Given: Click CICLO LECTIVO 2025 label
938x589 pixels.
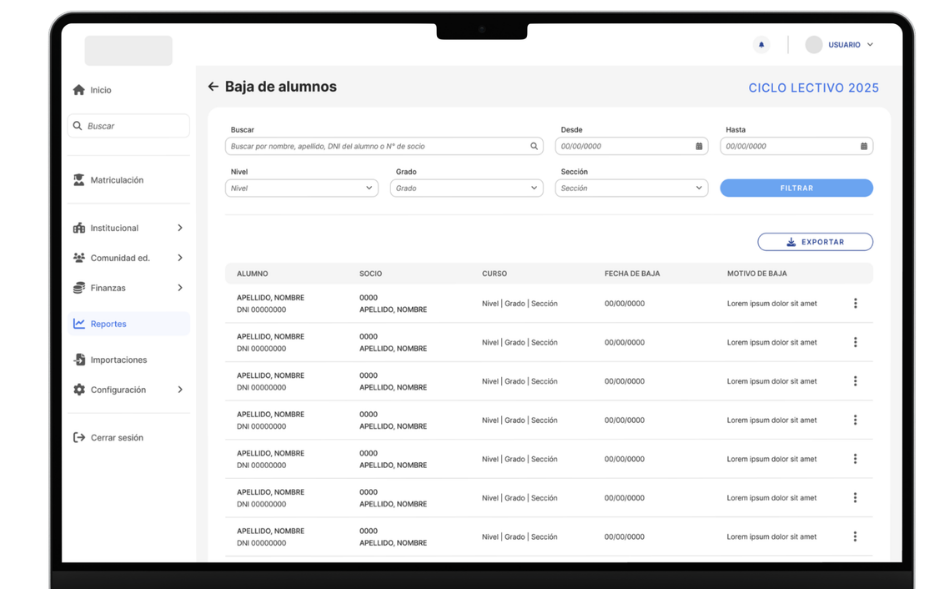Looking at the screenshot, I should click(814, 88).
